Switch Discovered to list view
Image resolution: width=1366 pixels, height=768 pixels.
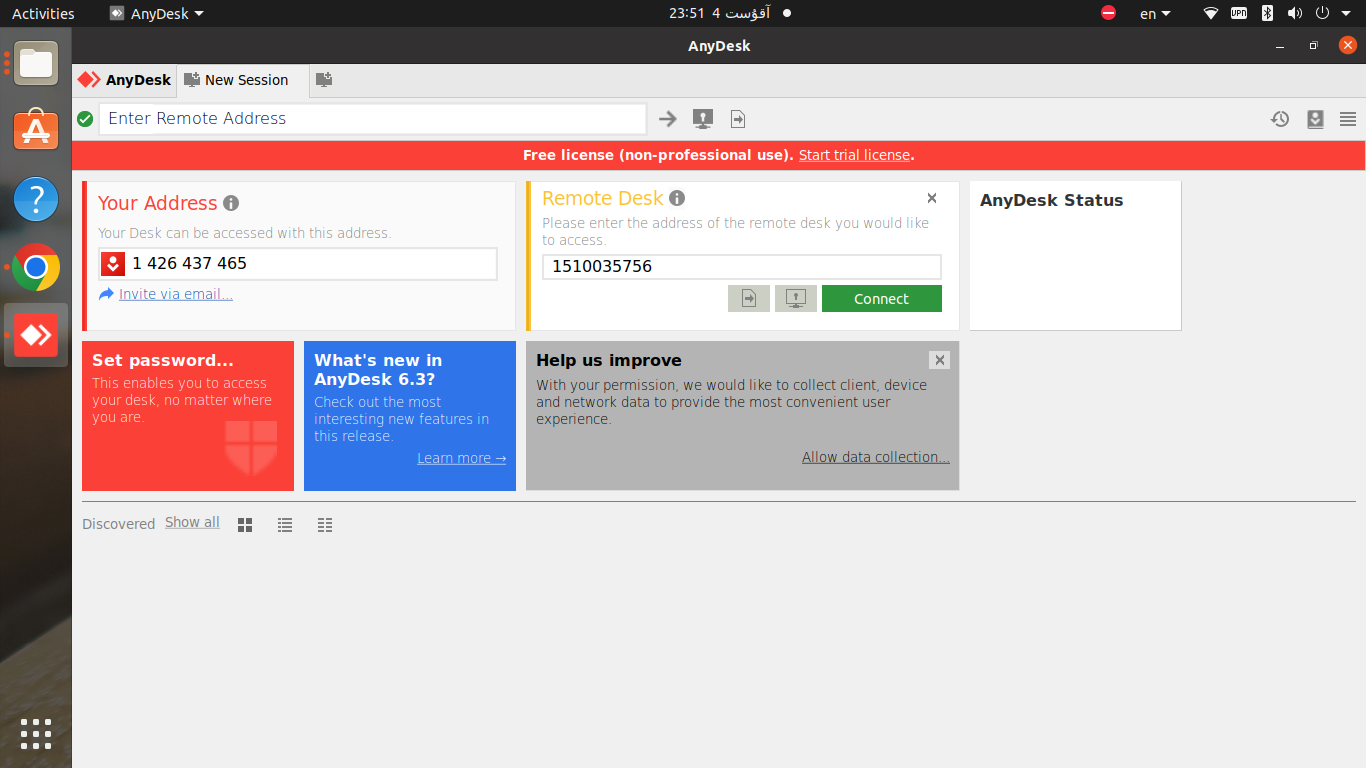coord(285,525)
